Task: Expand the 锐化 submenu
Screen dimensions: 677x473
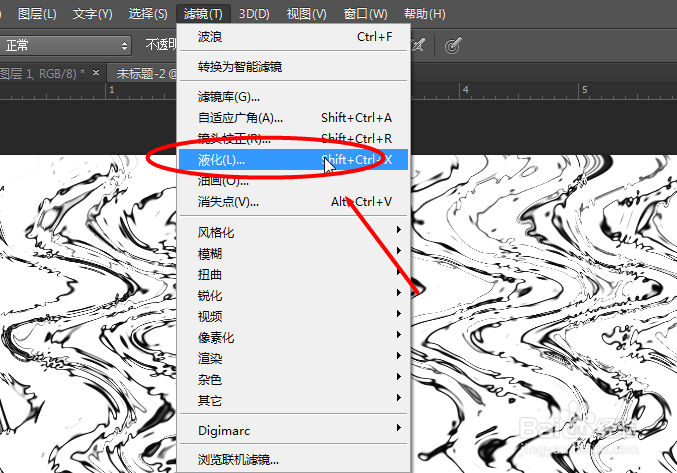Action: [x=294, y=296]
